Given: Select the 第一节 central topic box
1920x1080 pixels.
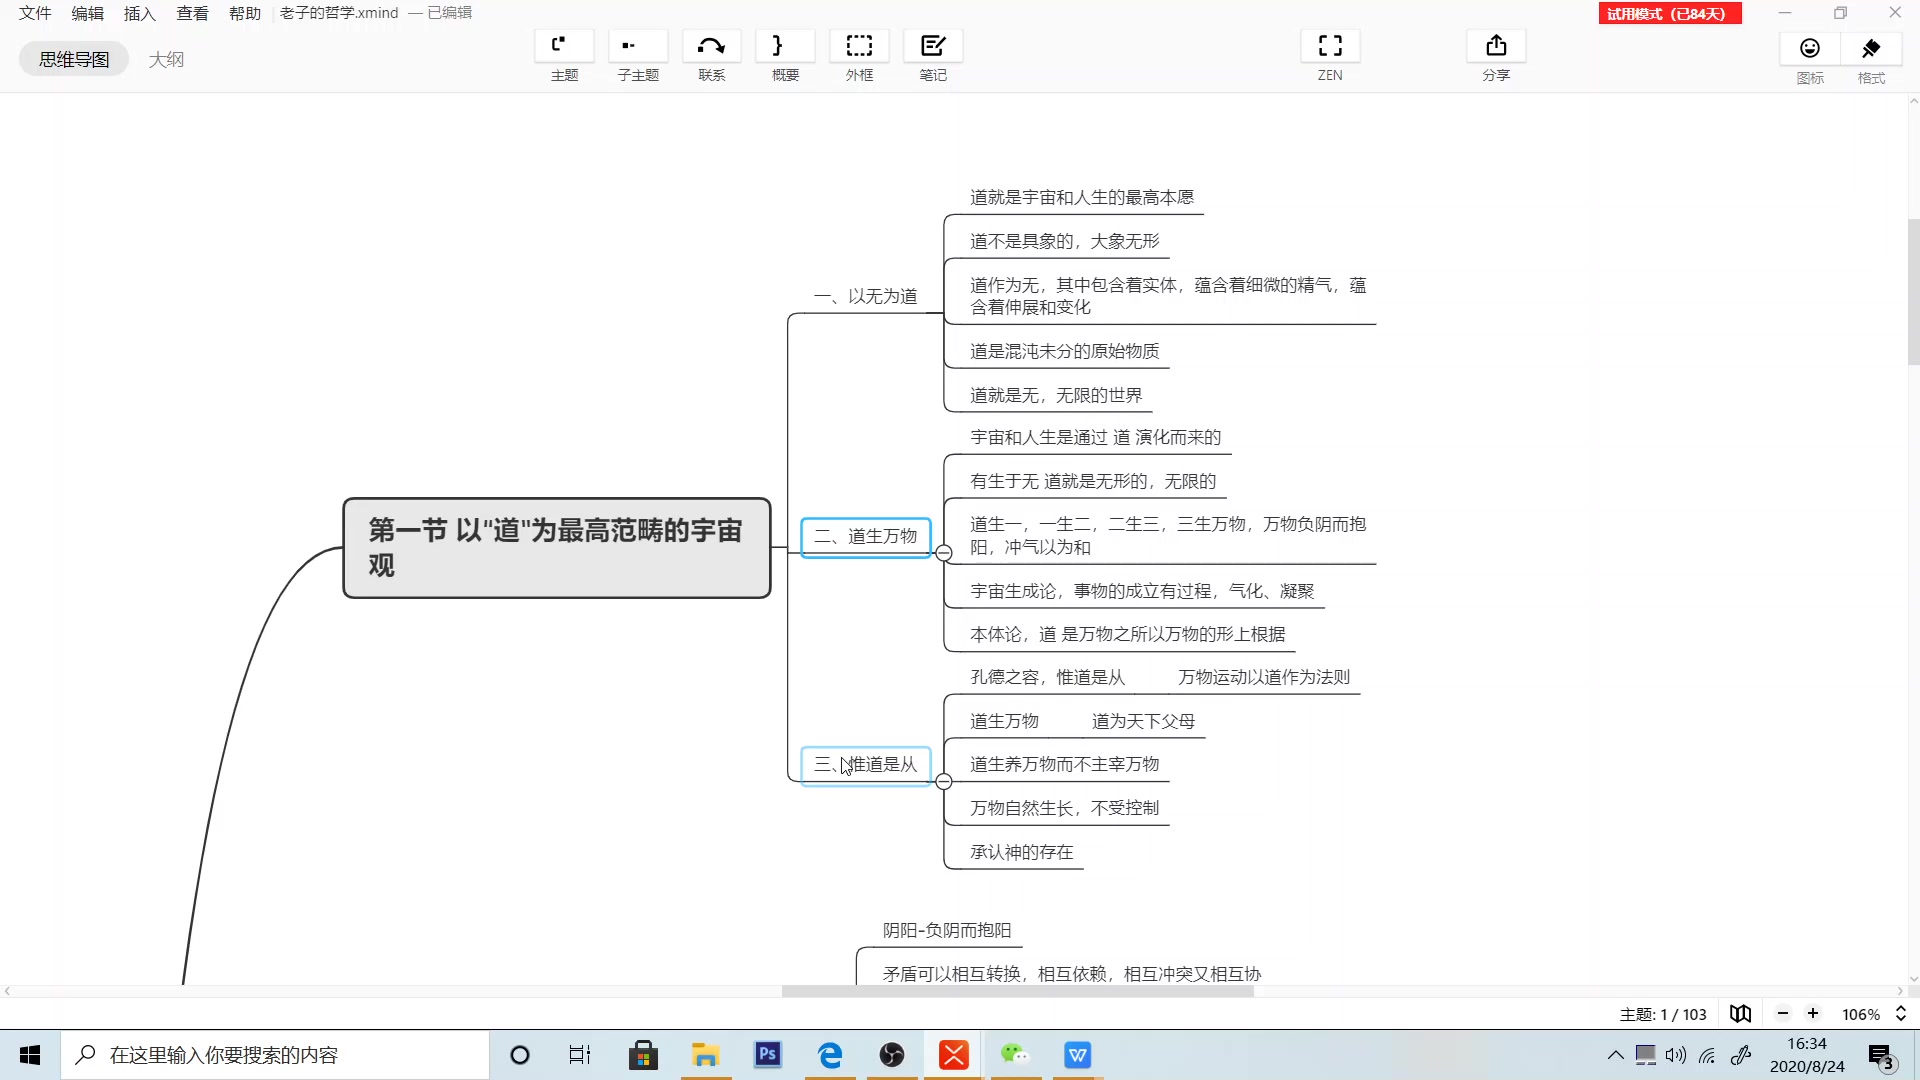Looking at the screenshot, I should click(x=557, y=548).
